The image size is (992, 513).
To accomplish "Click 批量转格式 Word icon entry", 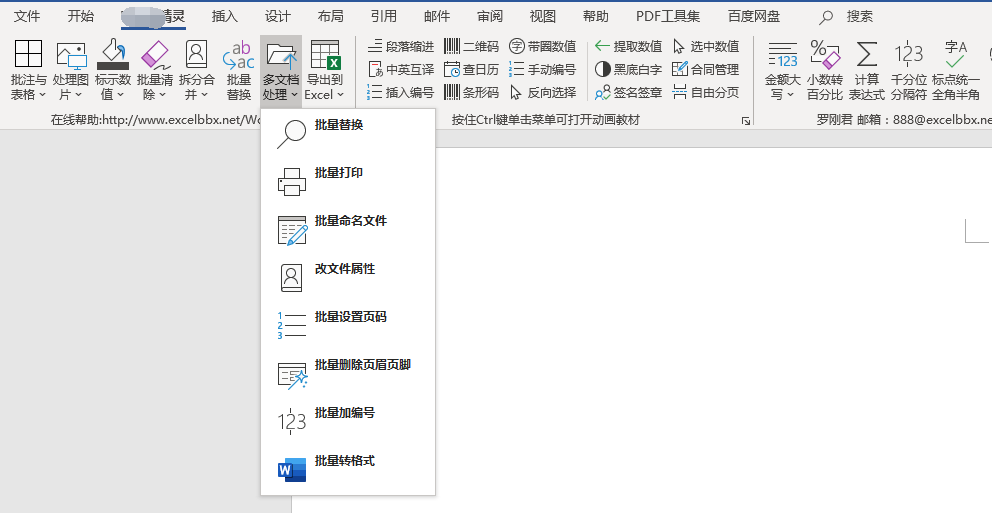I will pos(344,461).
